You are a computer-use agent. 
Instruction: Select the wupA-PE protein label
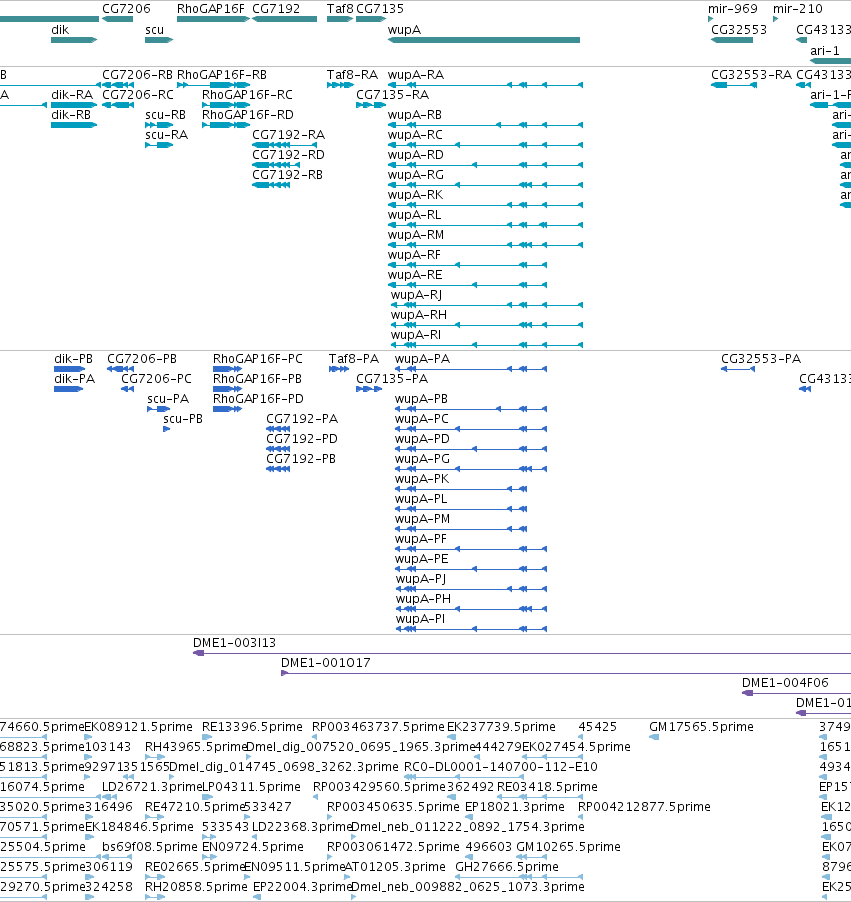click(421, 559)
